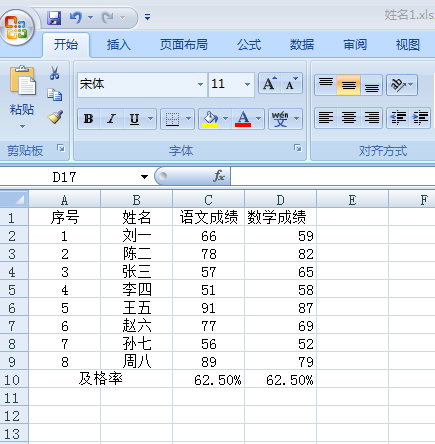Image resolution: width=435 pixels, height=444 pixels.
Task: Toggle bold formatting
Action: (89, 119)
